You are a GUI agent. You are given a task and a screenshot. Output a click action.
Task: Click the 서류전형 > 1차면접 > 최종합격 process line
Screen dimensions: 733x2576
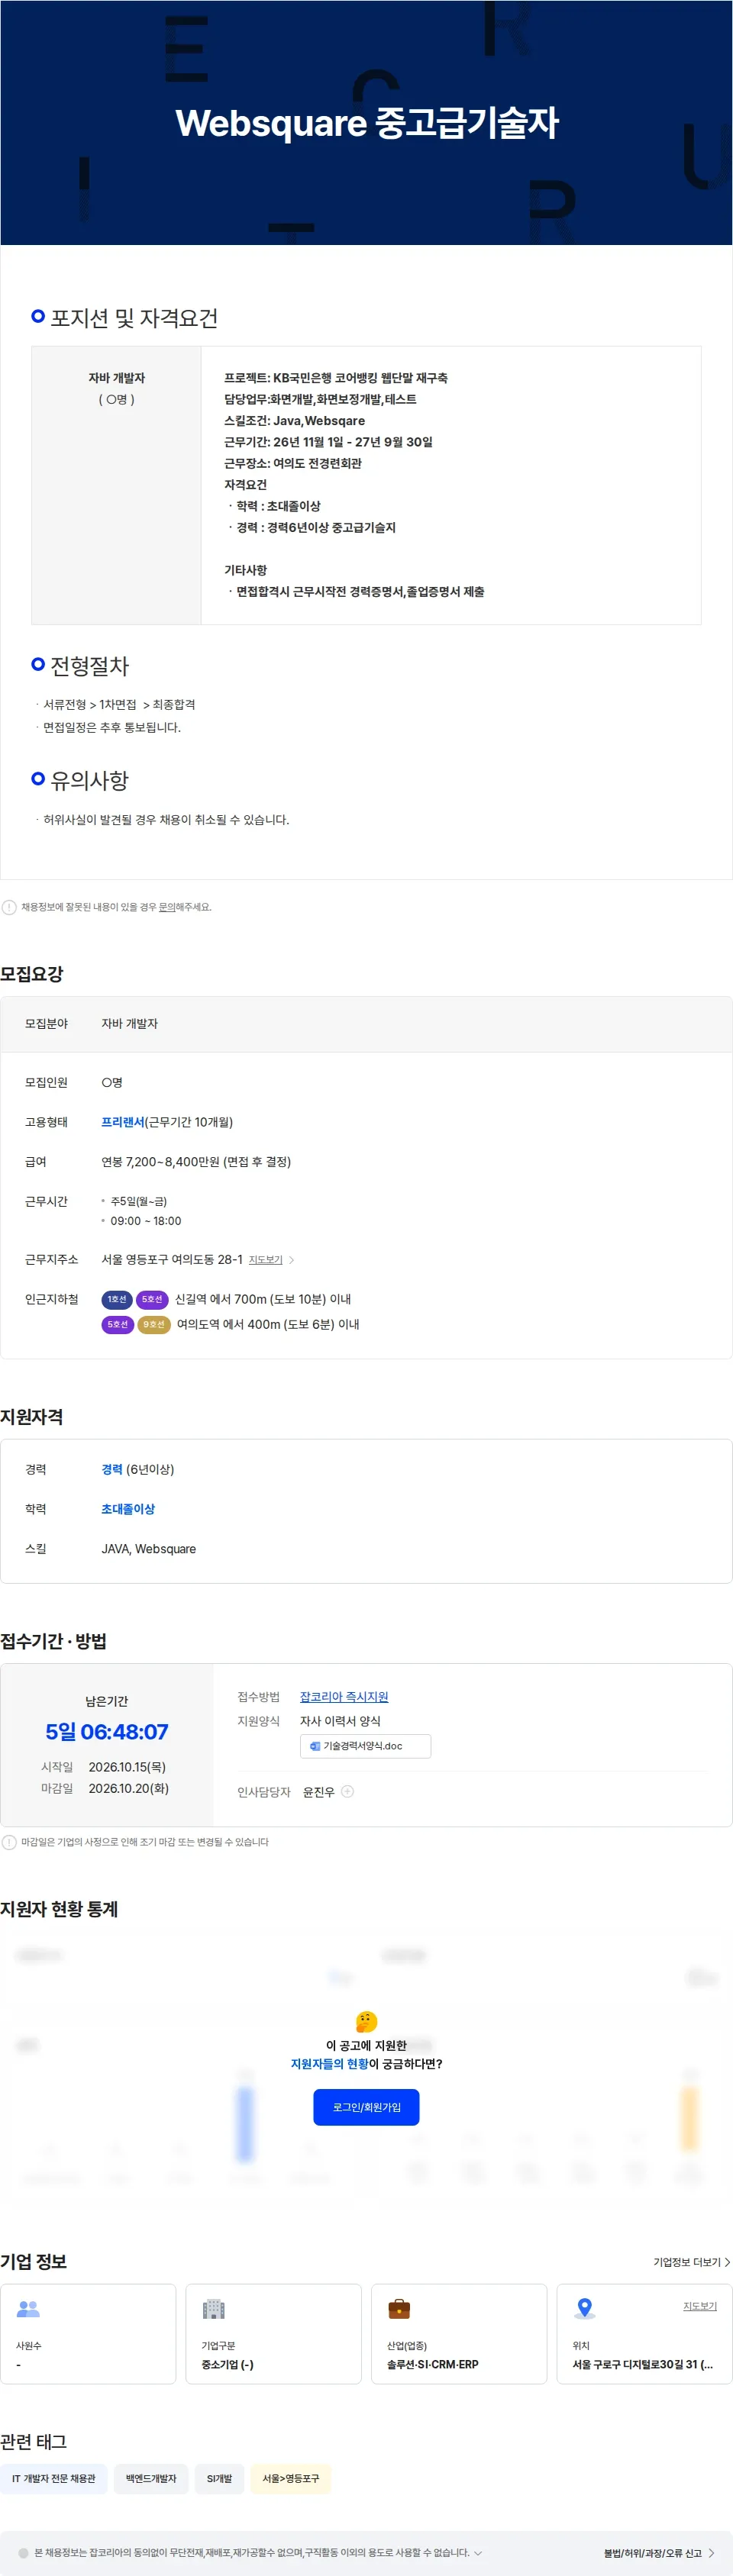119,705
